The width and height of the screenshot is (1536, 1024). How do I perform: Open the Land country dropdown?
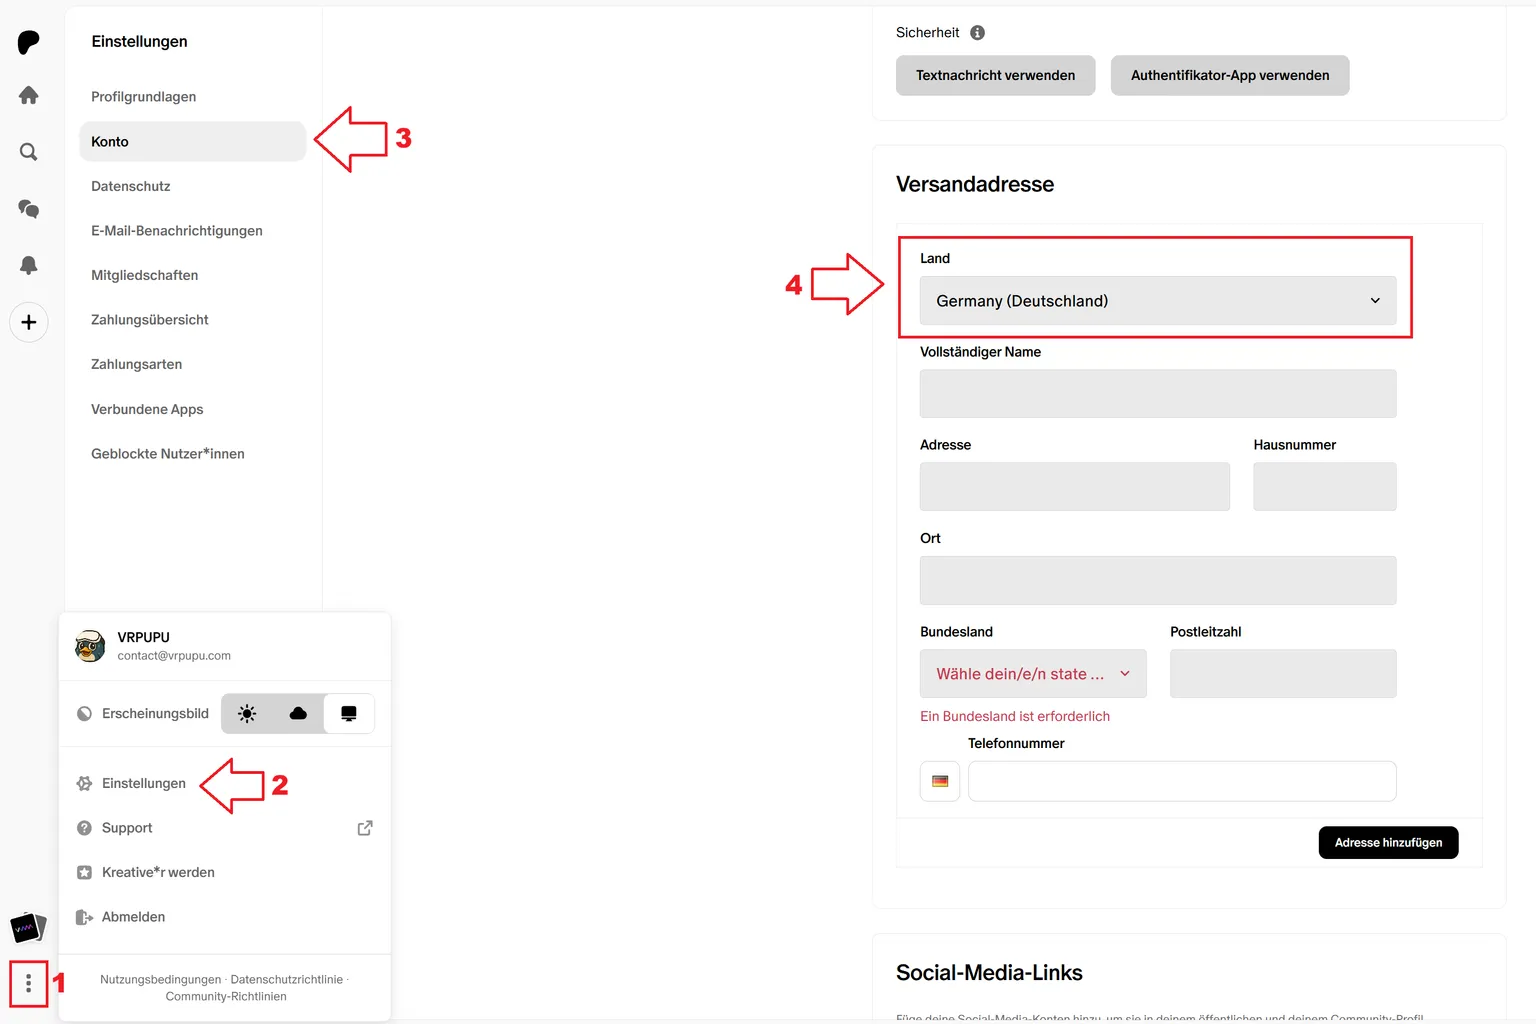[x=1158, y=301]
